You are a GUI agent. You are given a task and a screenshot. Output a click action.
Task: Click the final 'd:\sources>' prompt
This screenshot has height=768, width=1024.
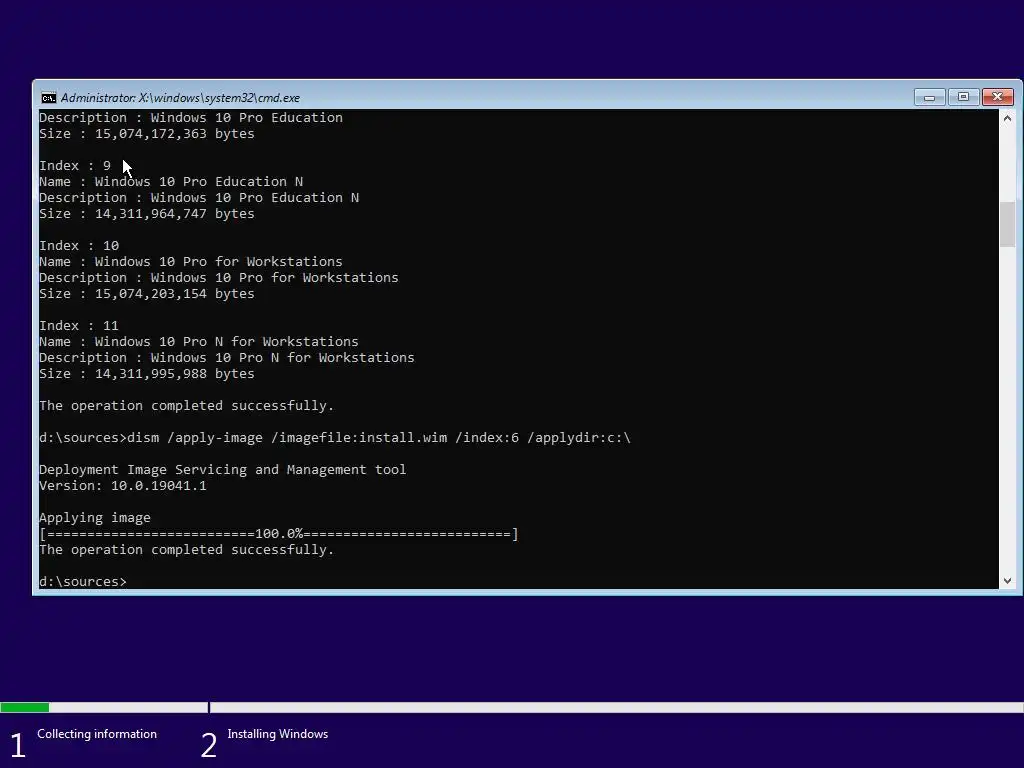83,581
